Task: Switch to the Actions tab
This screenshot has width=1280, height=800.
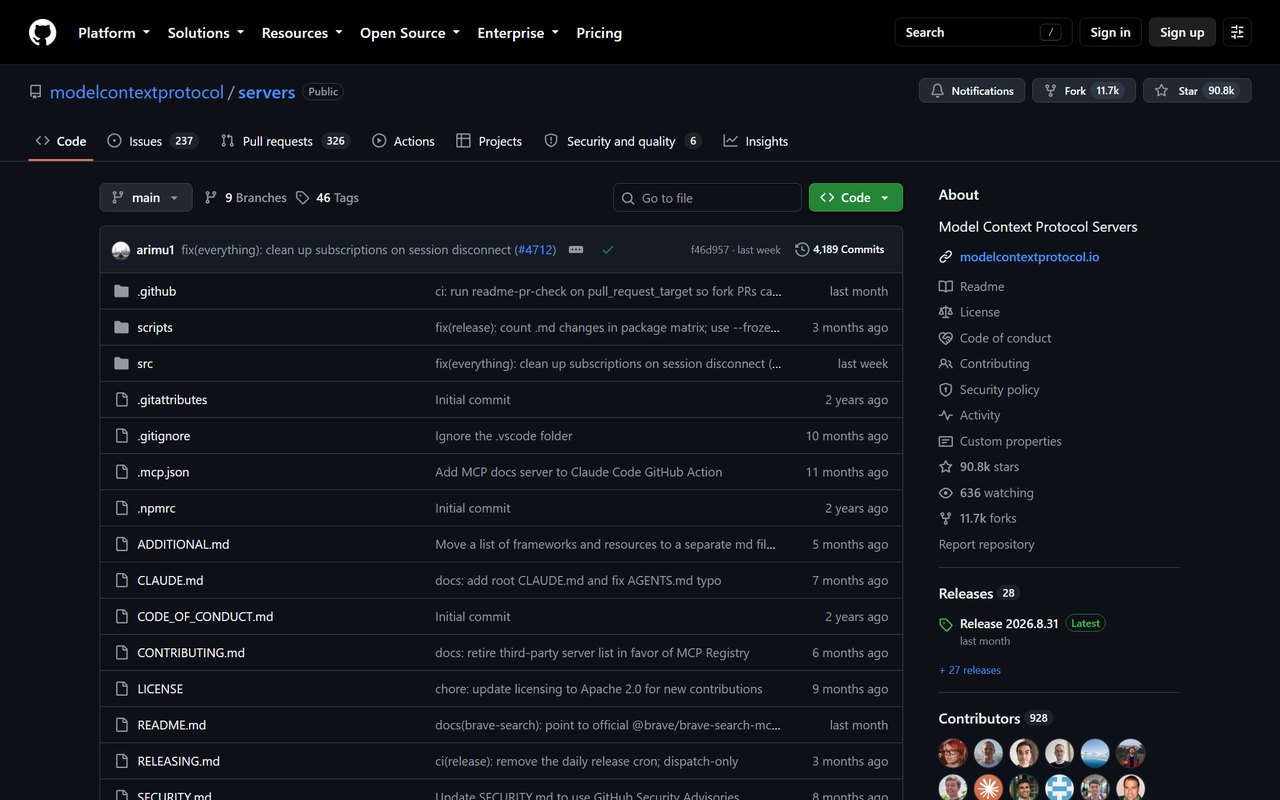Action: (403, 141)
